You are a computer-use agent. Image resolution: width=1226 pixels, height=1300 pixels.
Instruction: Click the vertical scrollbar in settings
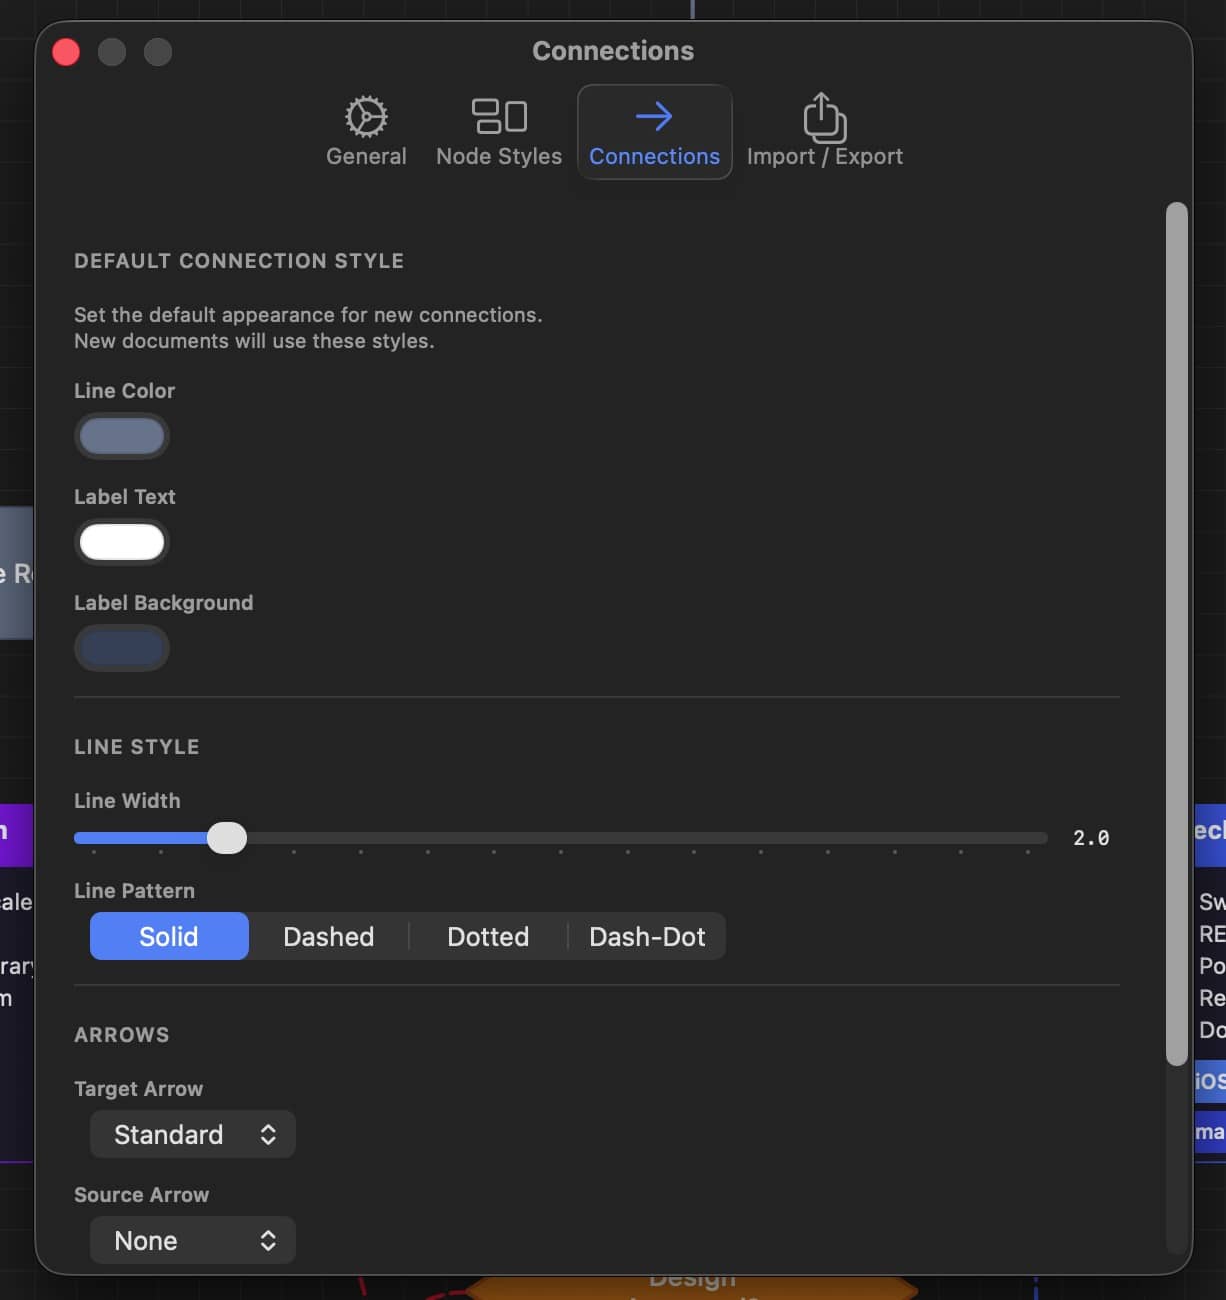click(1176, 632)
